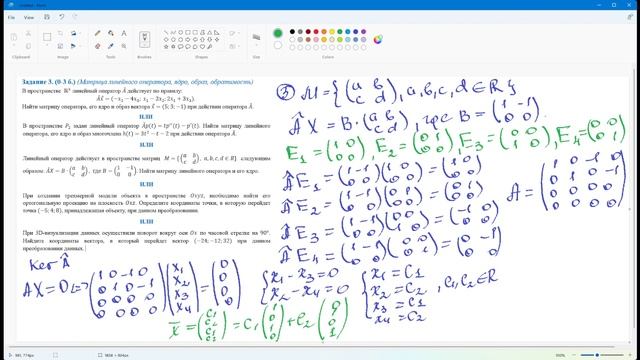Pick the Heart shape

pyautogui.click(x=202, y=47)
